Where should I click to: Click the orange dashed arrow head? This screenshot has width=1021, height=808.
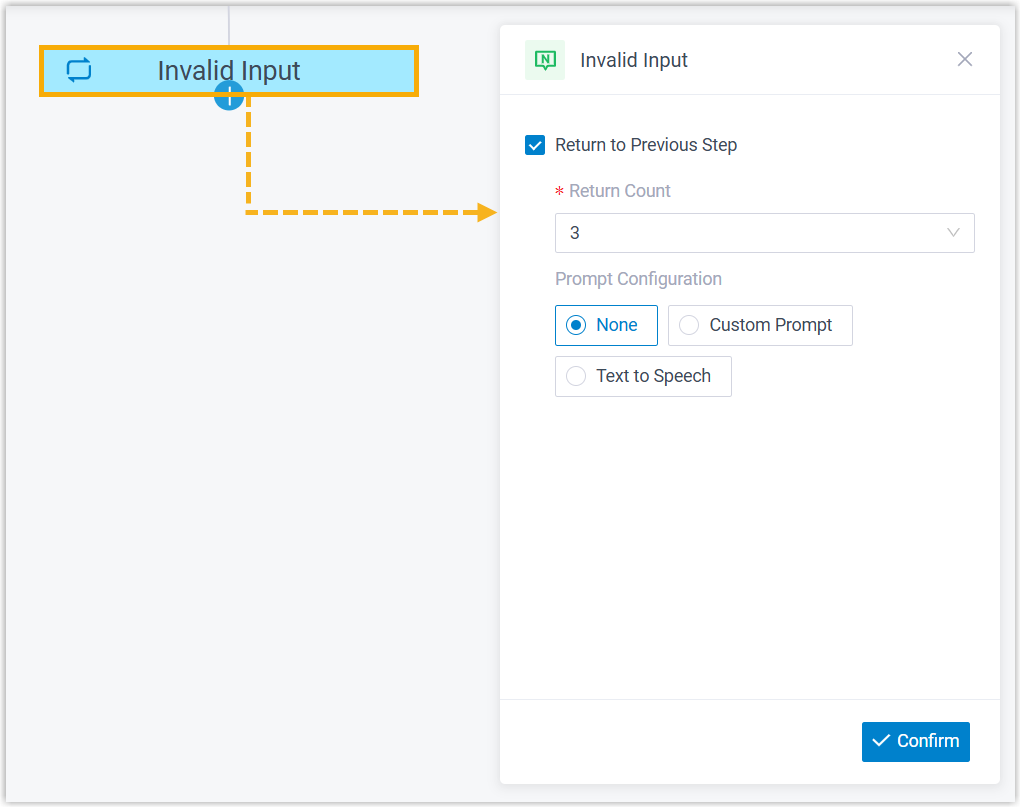point(487,212)
